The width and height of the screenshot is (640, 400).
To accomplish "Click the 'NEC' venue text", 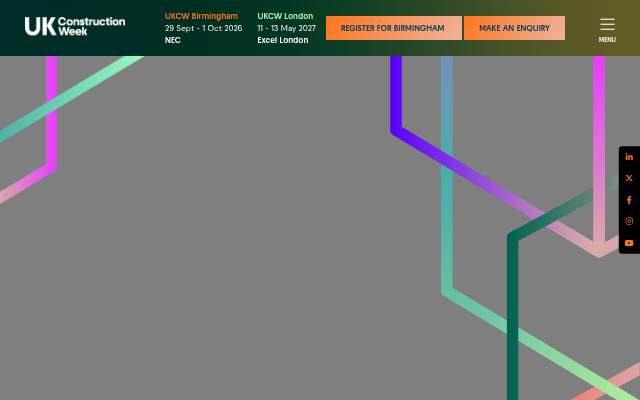I will tap(173, 40).
